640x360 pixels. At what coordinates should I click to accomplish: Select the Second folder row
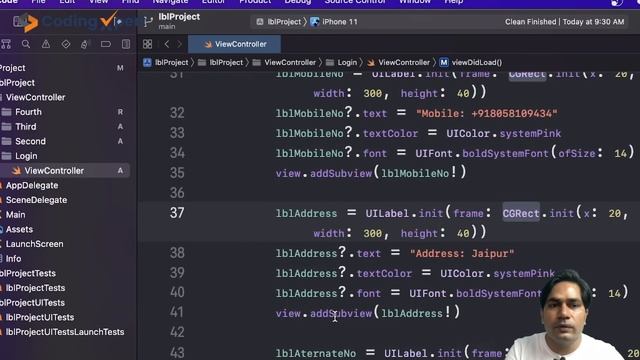[x=65, y=141]
